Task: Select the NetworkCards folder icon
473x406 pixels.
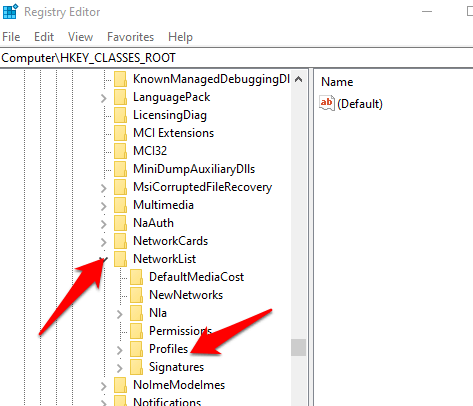Action: (120, 241)
